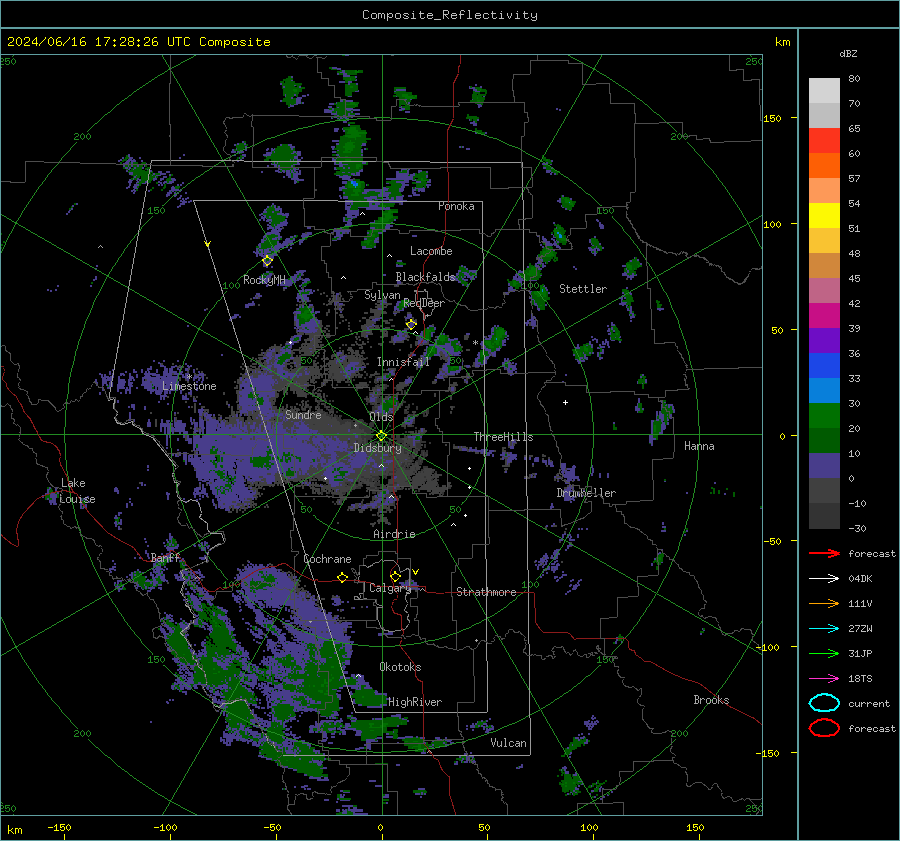This screenshot has width=900, height=841.
Task: Click the Hanna city label
Action: (699, 446)
